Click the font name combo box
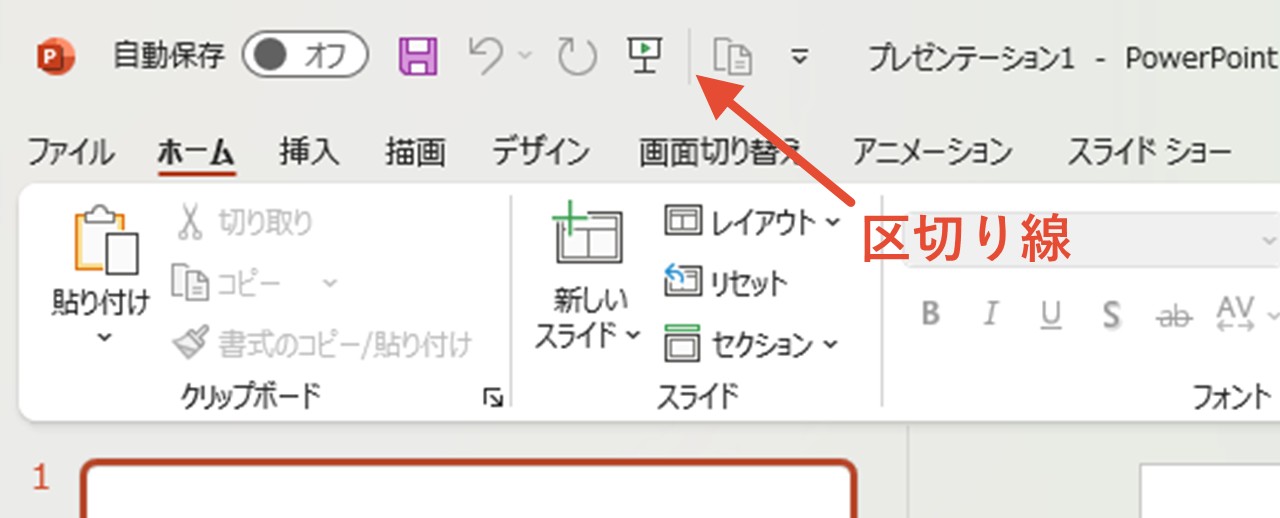Image resolution: width=1280 pixels, height=518 pixels. click(1092, 241)
